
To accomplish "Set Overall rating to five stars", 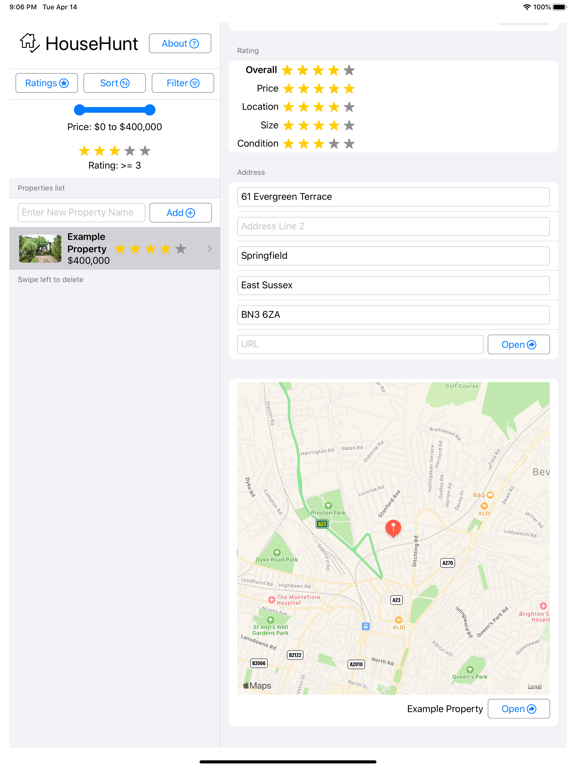I will click(349, 71).
